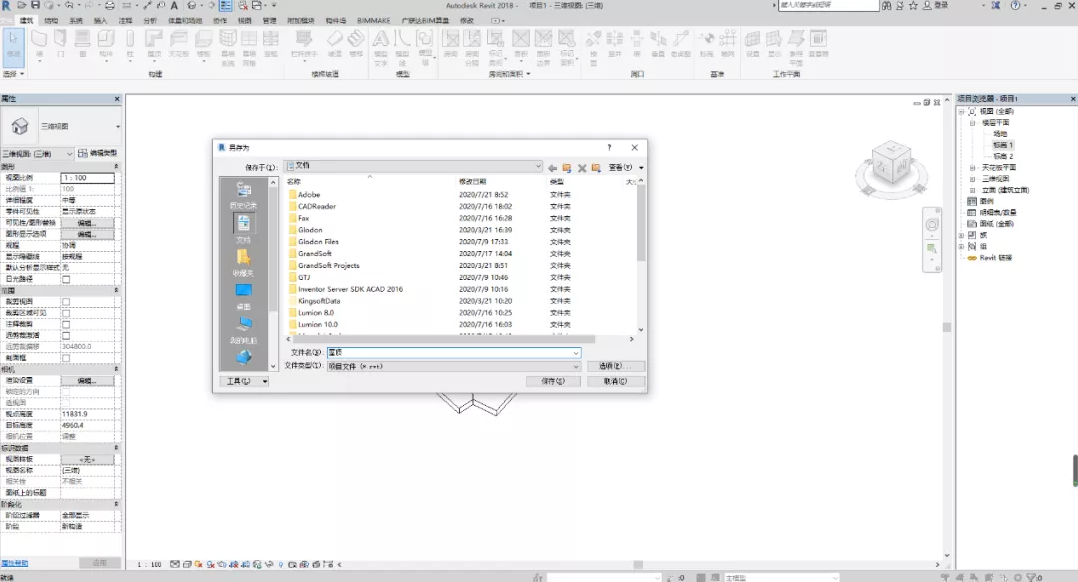Toggle the Annotation Crop checkbox
This screenshot has height=582, width=1078.
click(x=66, y=324)
